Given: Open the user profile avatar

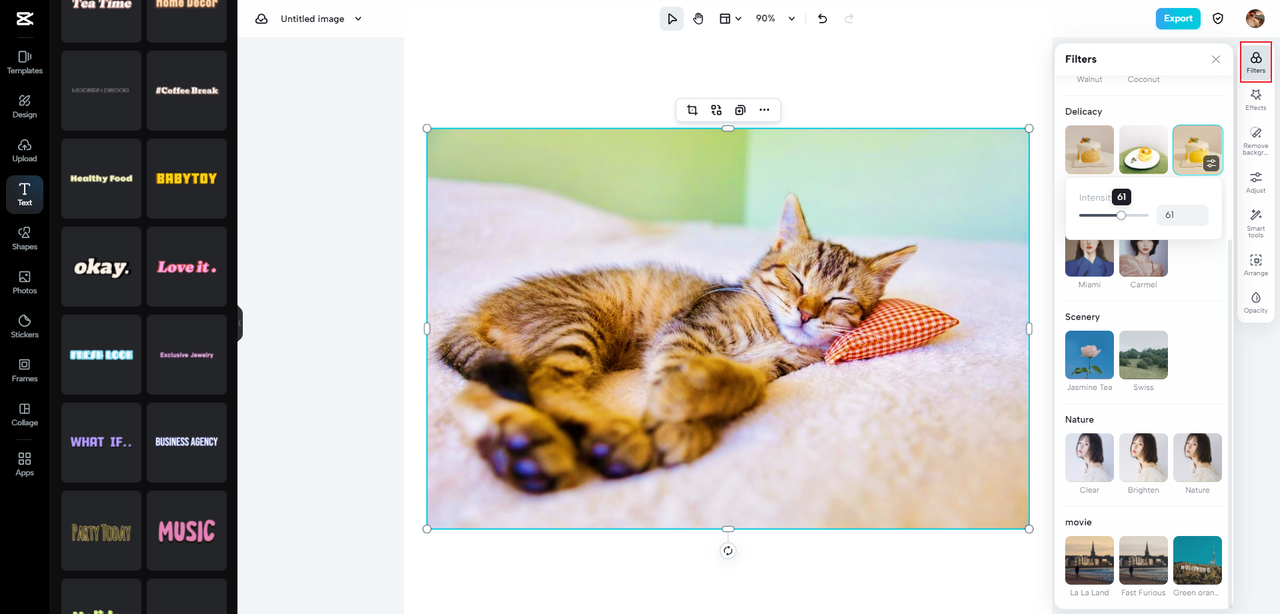Looking at the screenshot, I should point(1255,18).
